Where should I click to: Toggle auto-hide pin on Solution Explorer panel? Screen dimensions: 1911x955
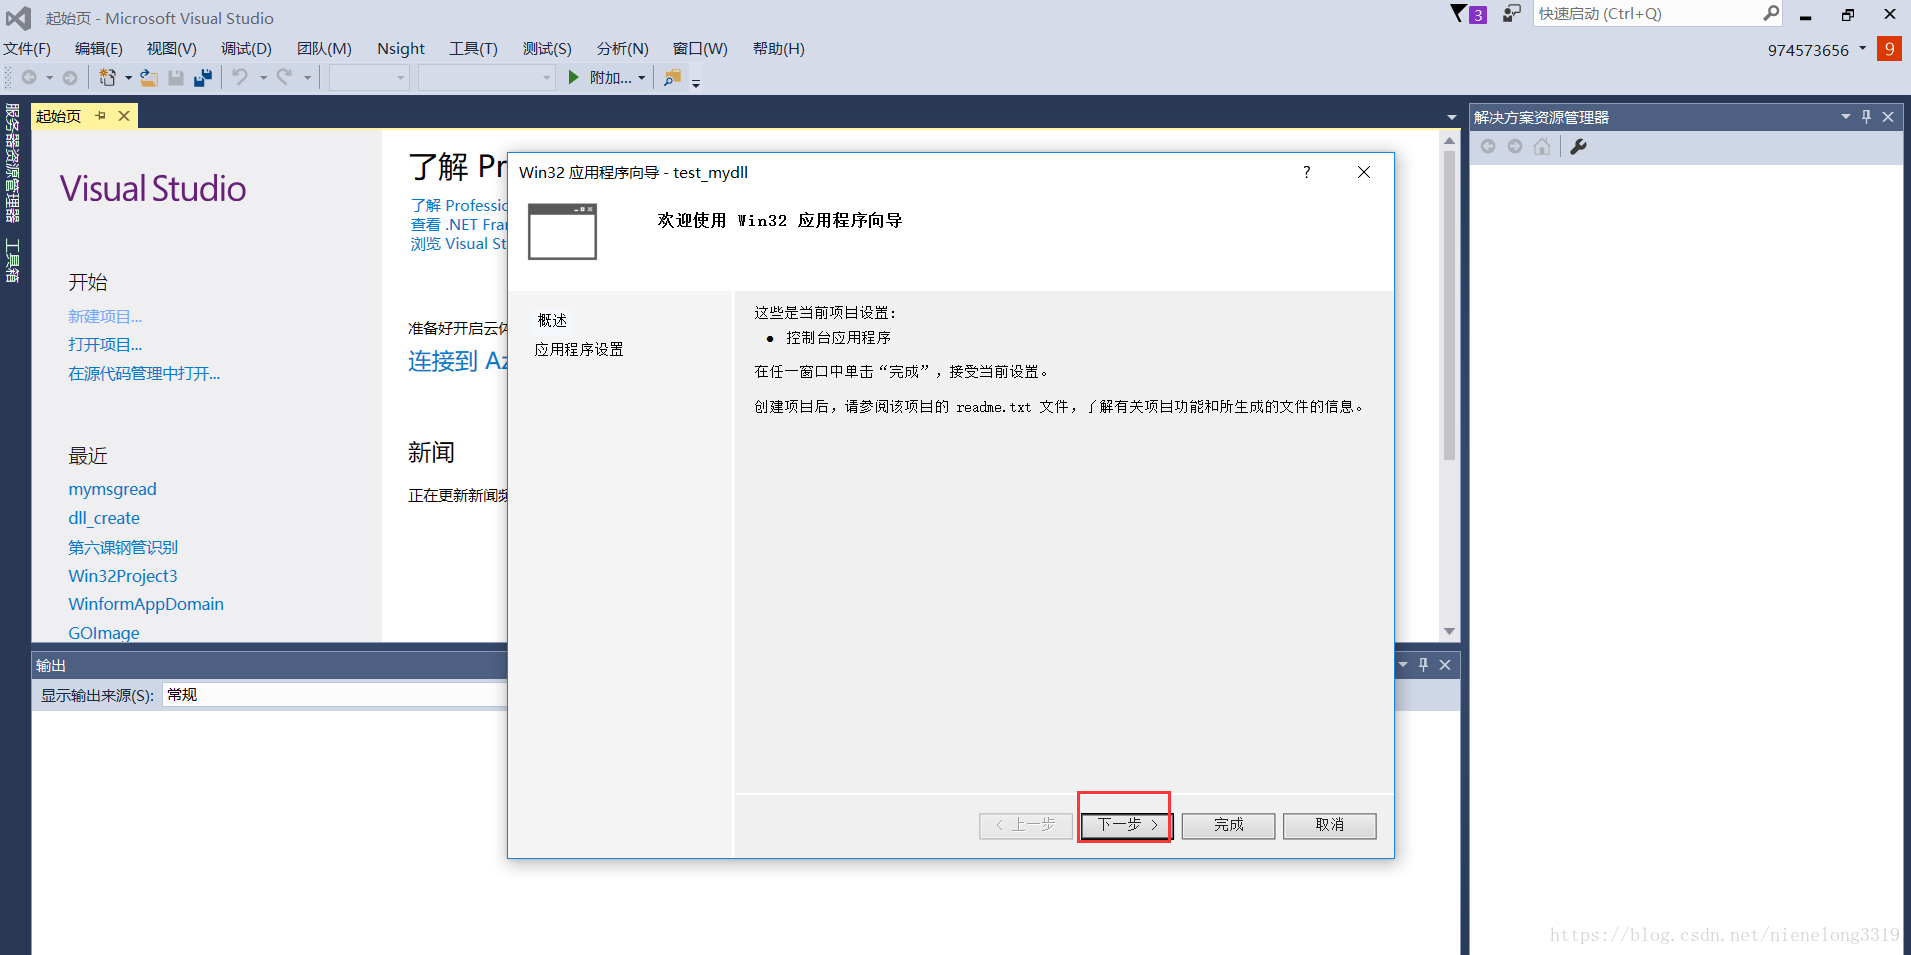pyautogui.click(x=1866, y=117)
